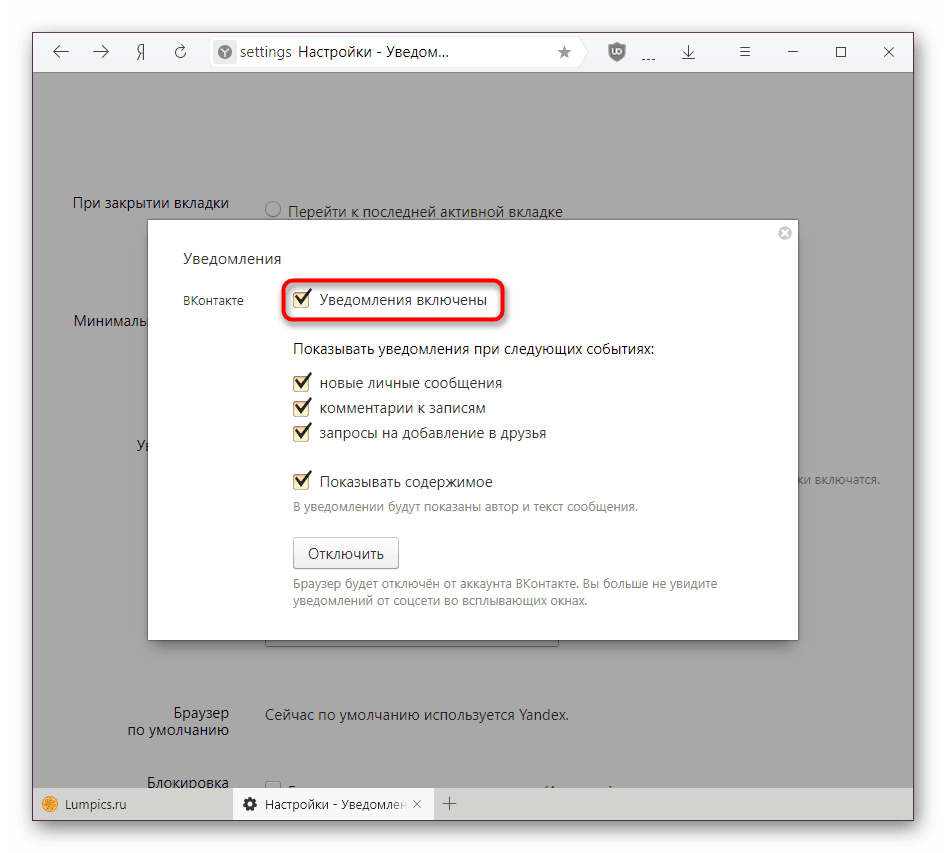Toggle запросы на добавление в друзья checkbox

(302, 432)
